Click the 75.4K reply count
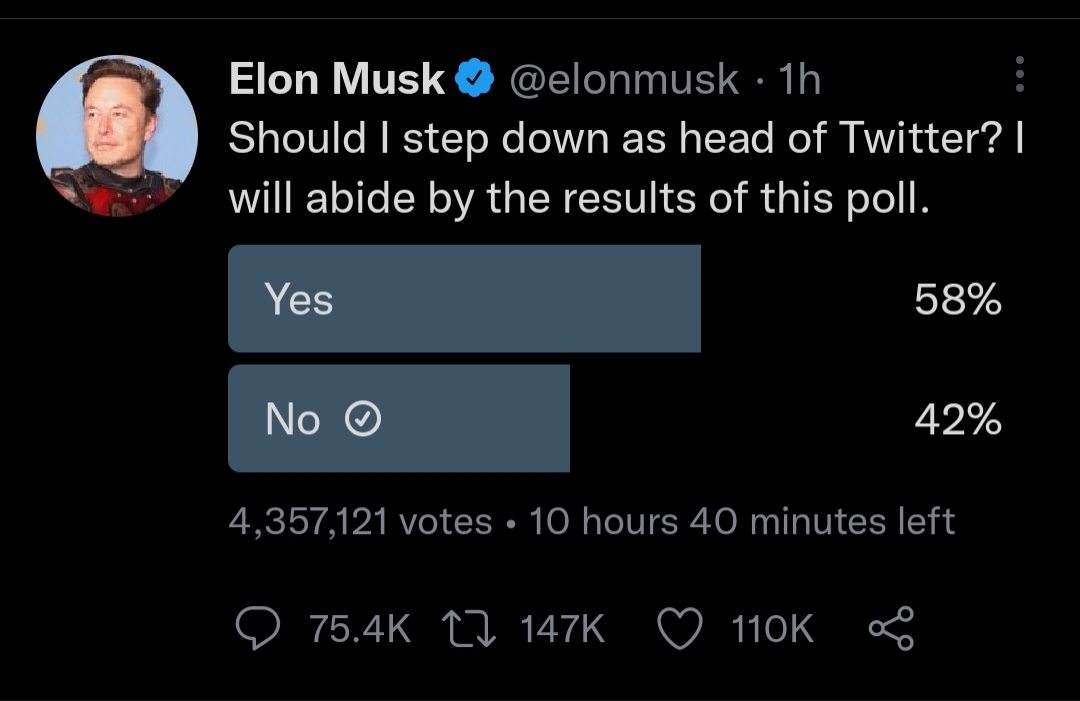 (x=360, y=629)
